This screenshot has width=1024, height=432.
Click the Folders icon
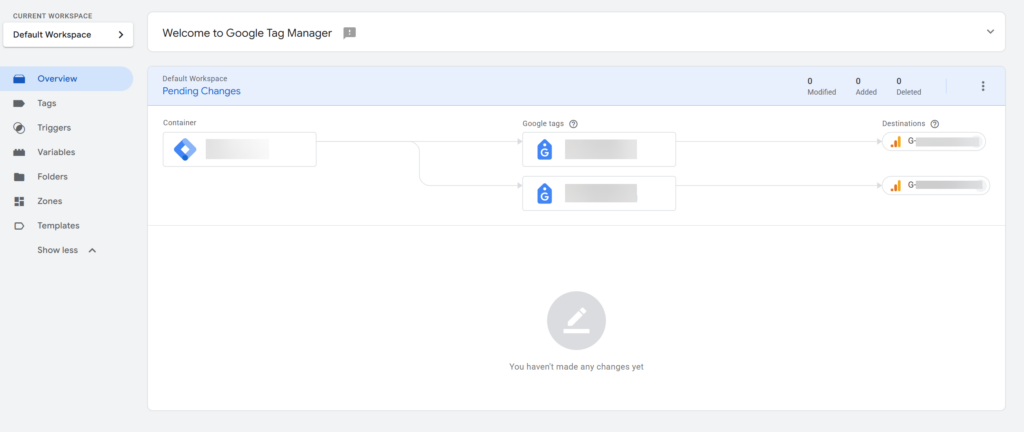(19, 177)
